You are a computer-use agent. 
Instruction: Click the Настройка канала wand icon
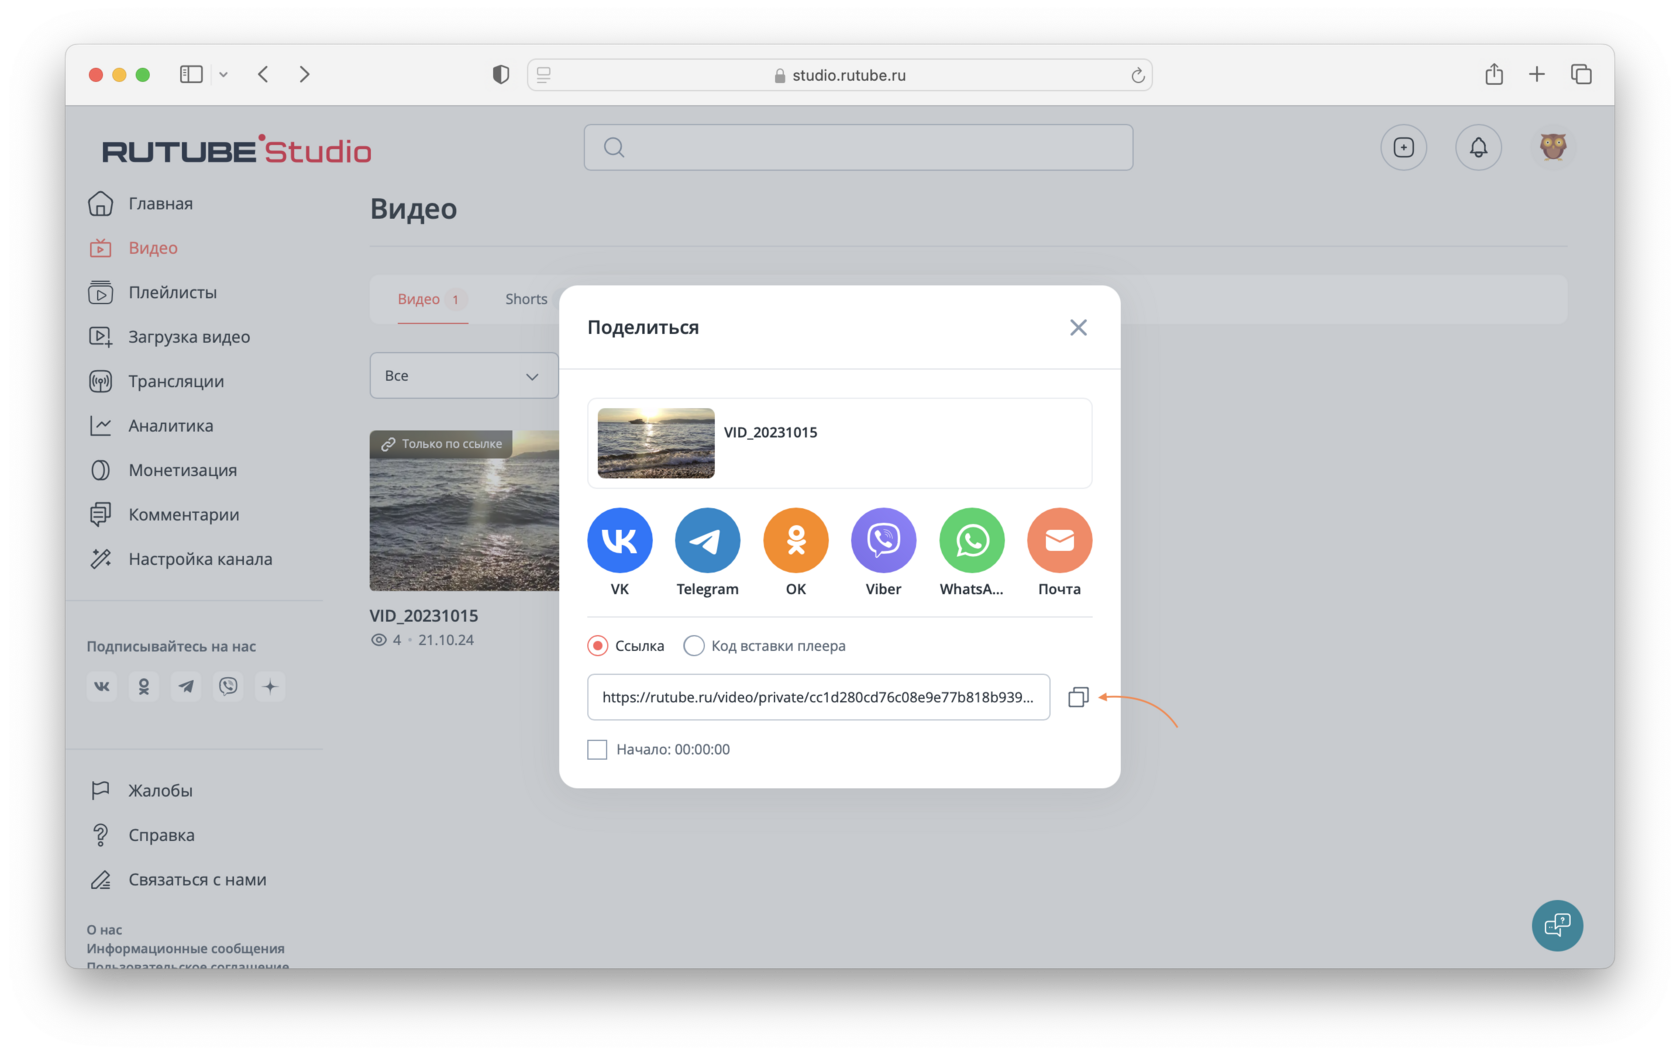point(101,559)
